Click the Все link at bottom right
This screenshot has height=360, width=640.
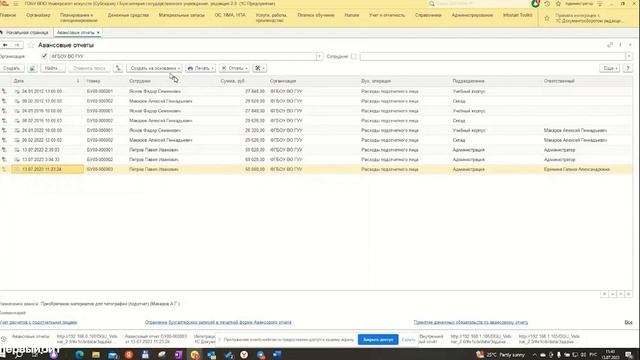tap(628, 322)
